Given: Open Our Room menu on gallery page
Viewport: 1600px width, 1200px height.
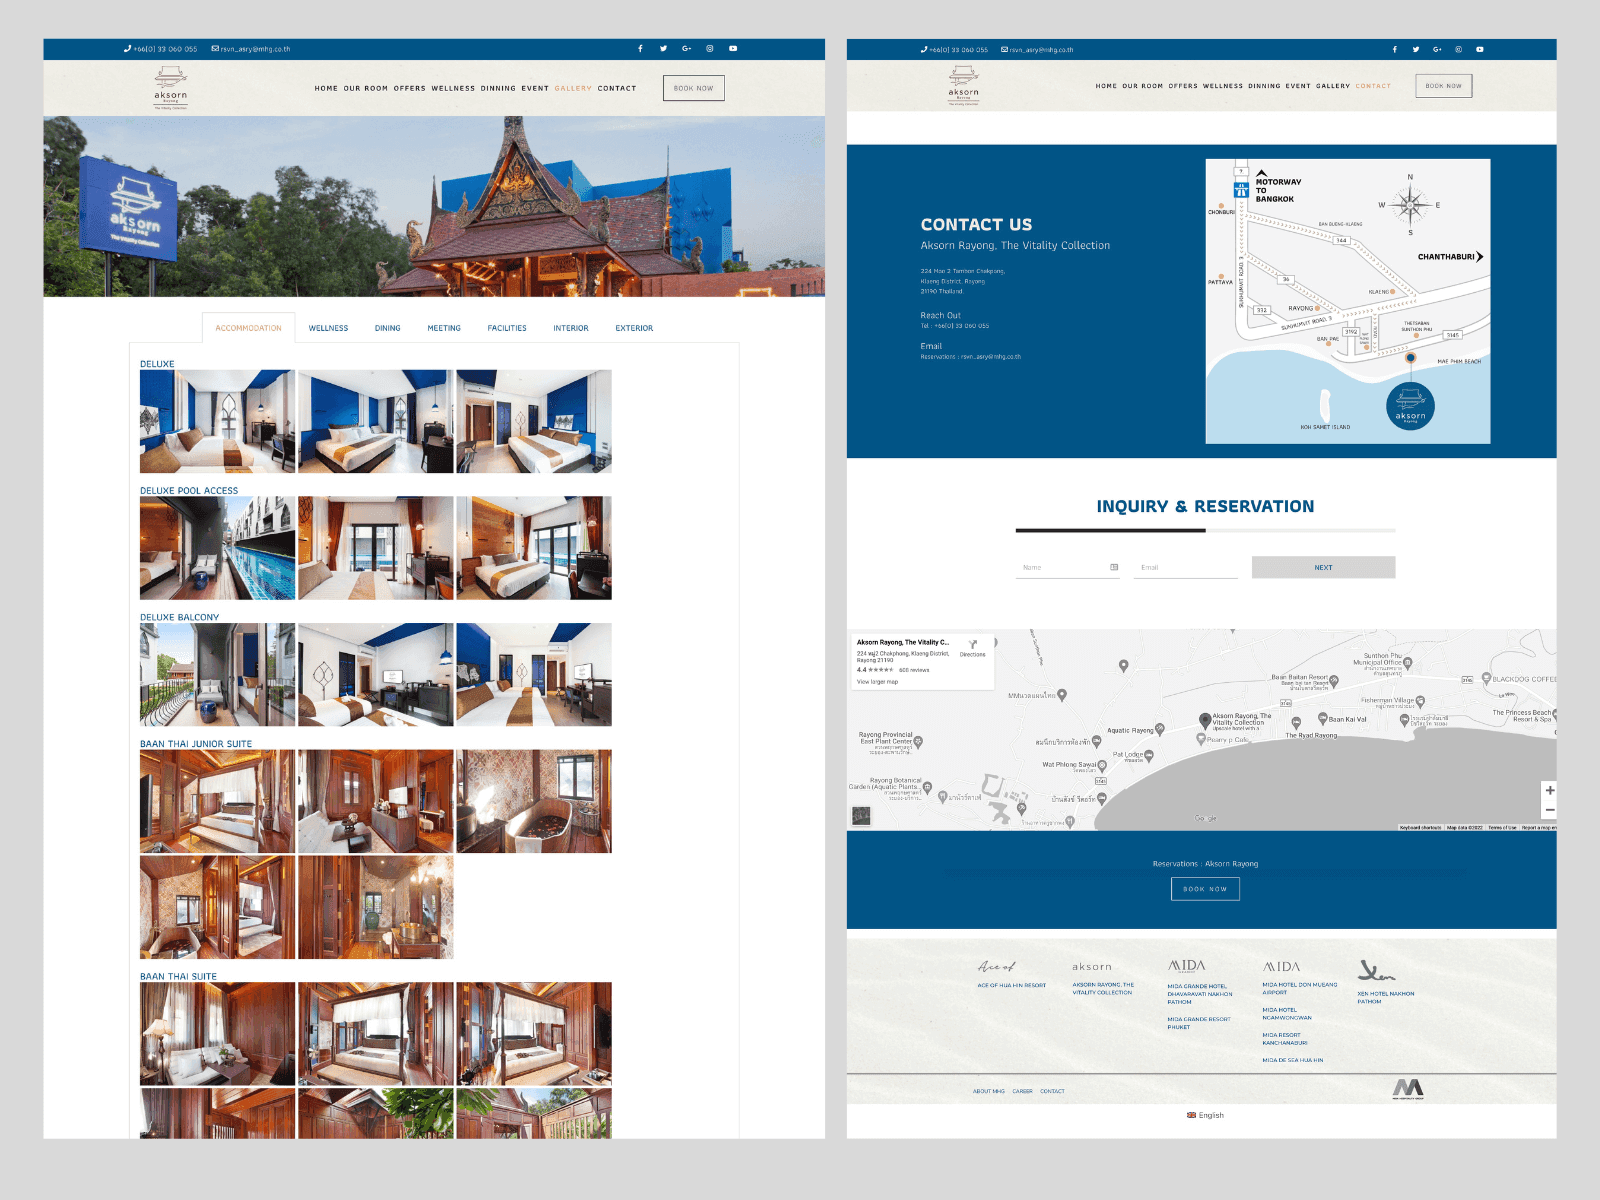Looking at the screenshot, I should (x=366, y=88).
